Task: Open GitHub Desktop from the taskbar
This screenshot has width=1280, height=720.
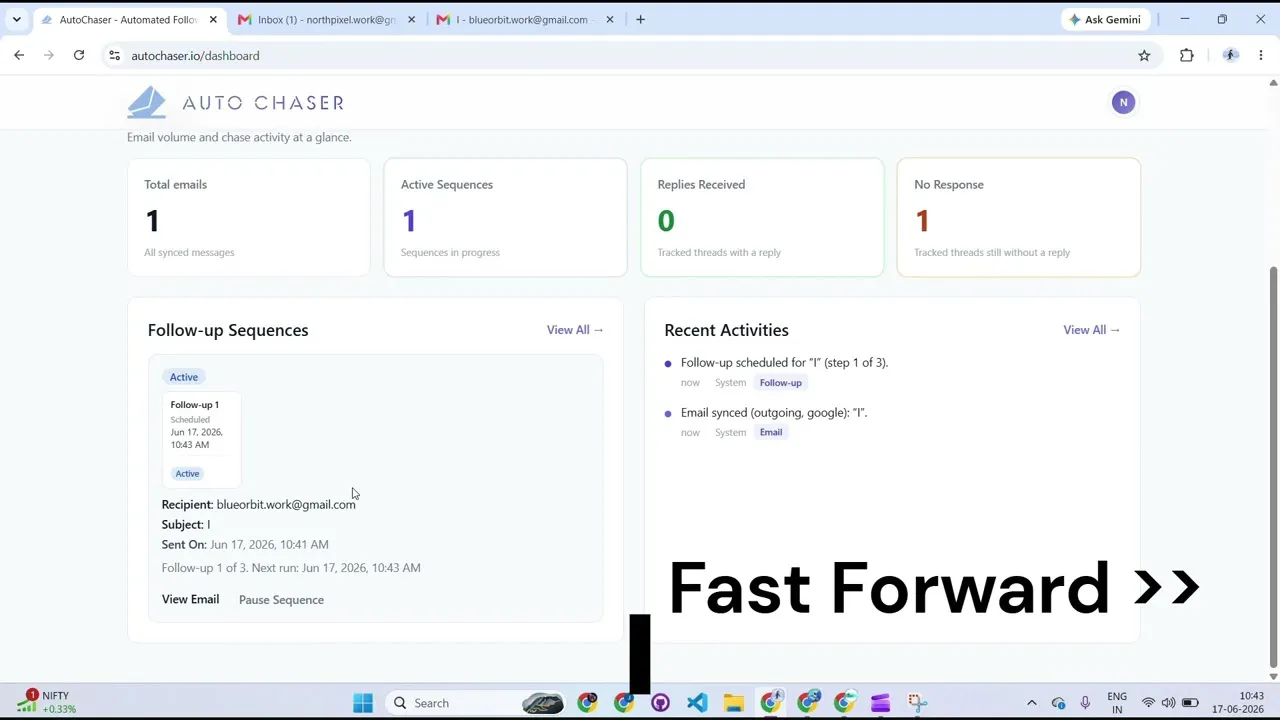Action: (660, 703)
